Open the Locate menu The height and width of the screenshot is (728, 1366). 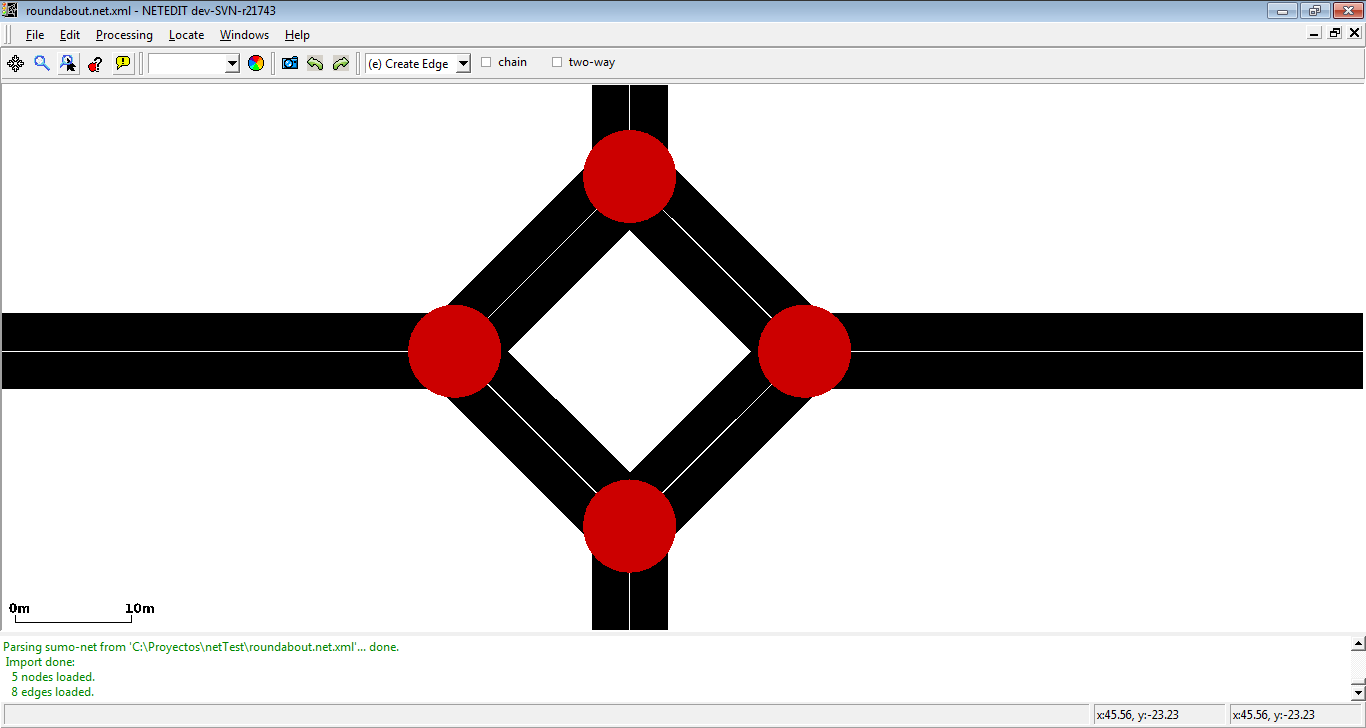[186, 35]
